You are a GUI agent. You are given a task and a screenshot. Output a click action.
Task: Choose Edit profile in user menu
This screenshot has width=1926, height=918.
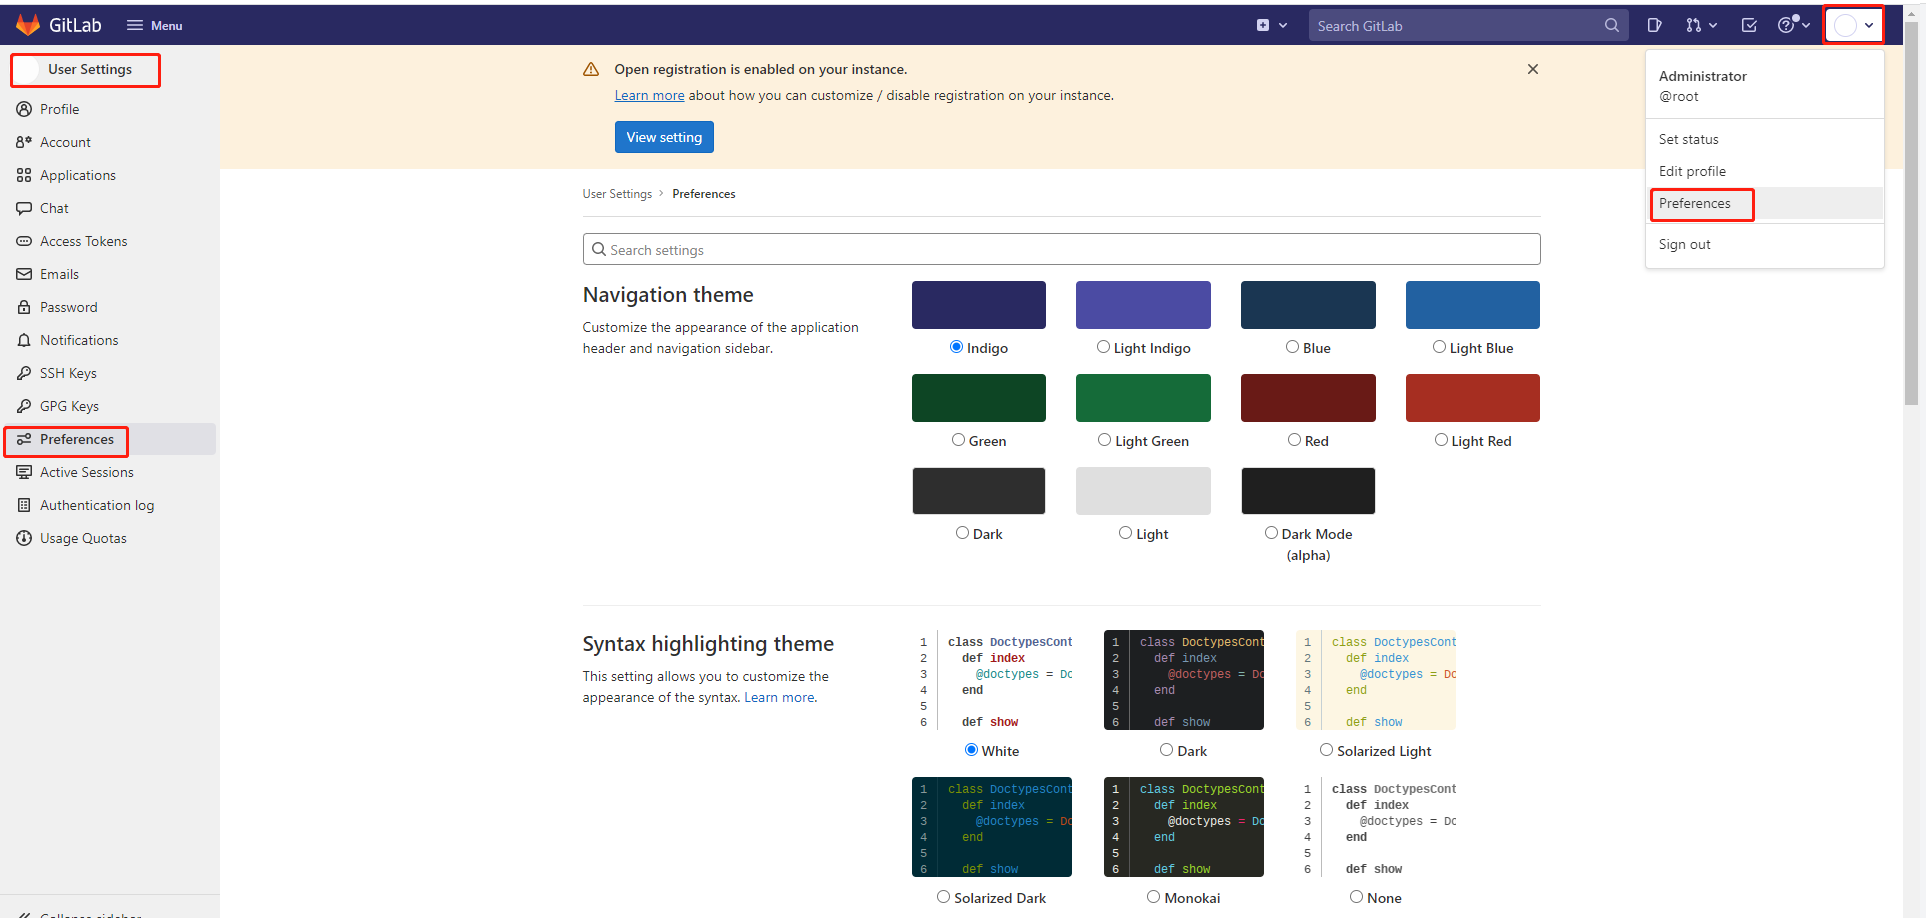click(x=1692, y=171)
